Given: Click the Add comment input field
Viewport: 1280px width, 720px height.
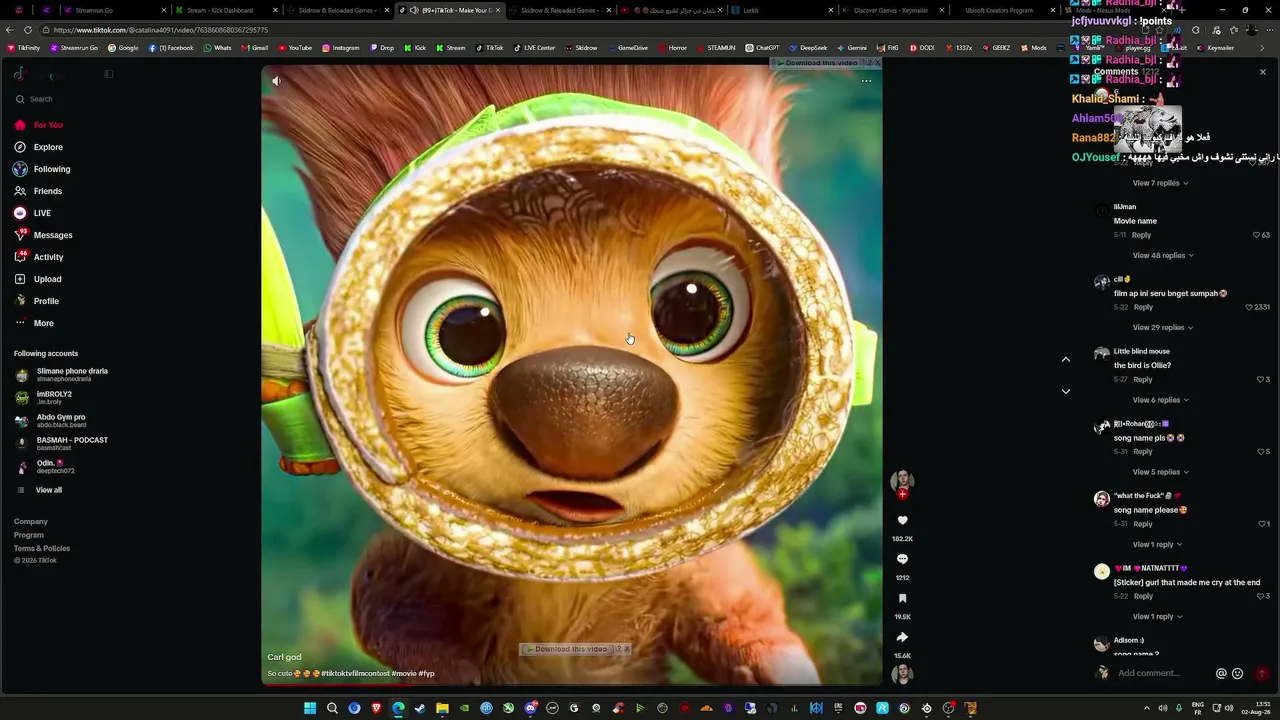Looking at the screenshot, I should [1160, 673].
